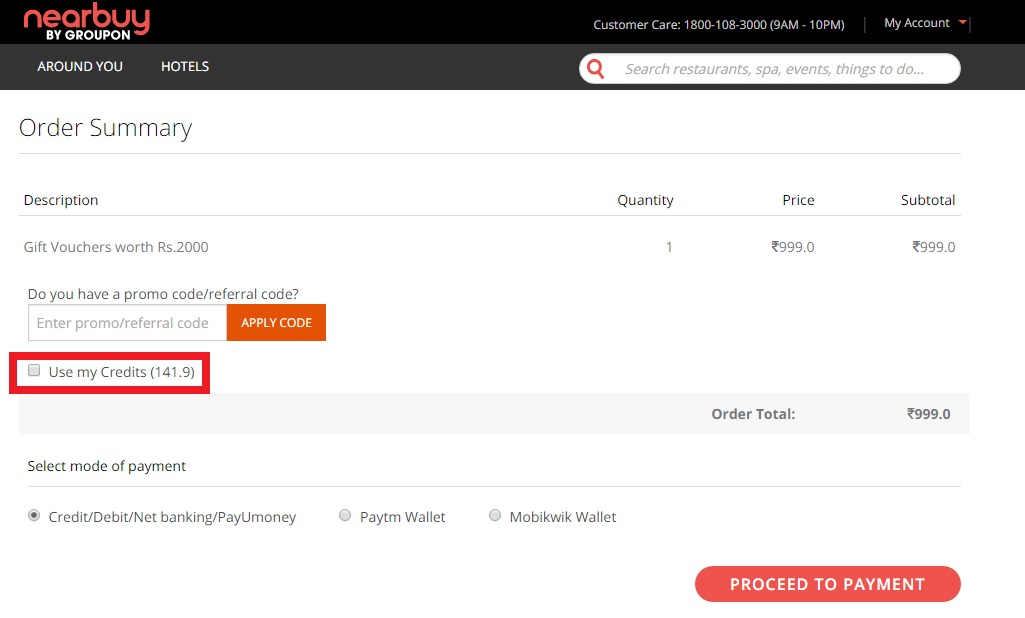Viewport: 1025px width, 618px height.
Task: Click the Order Total: label
Action: coord(753,414)
